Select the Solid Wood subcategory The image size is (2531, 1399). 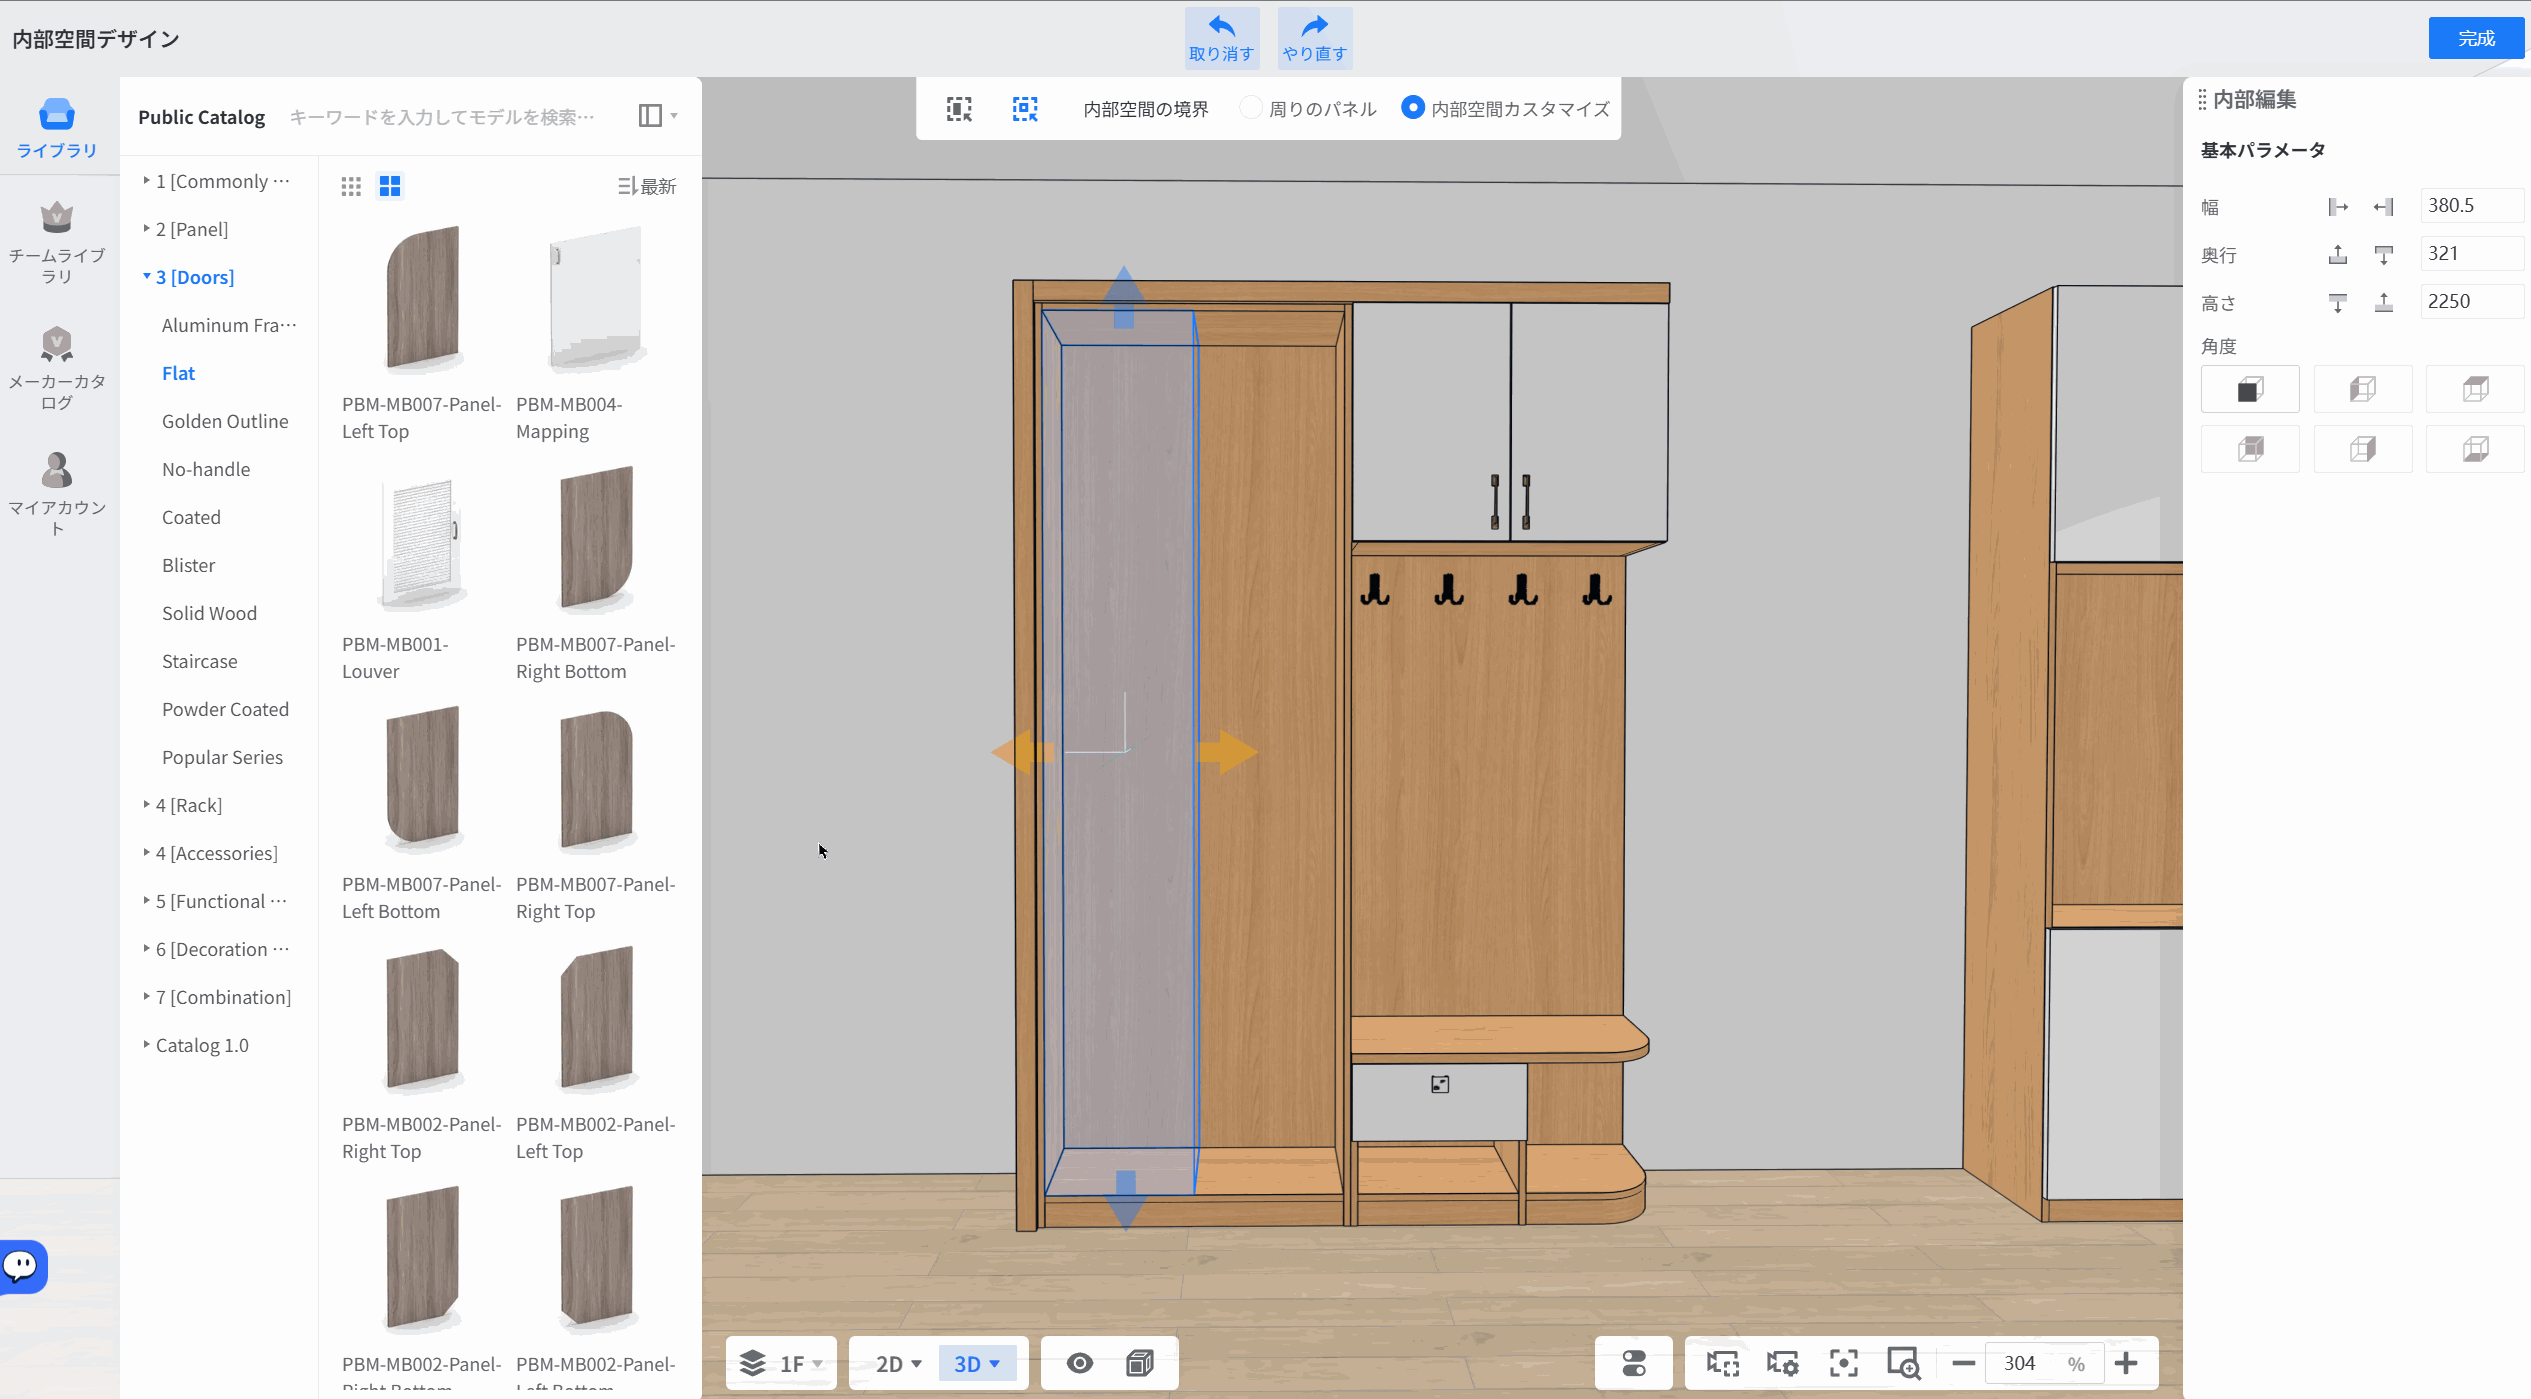[x=209, y=613]
